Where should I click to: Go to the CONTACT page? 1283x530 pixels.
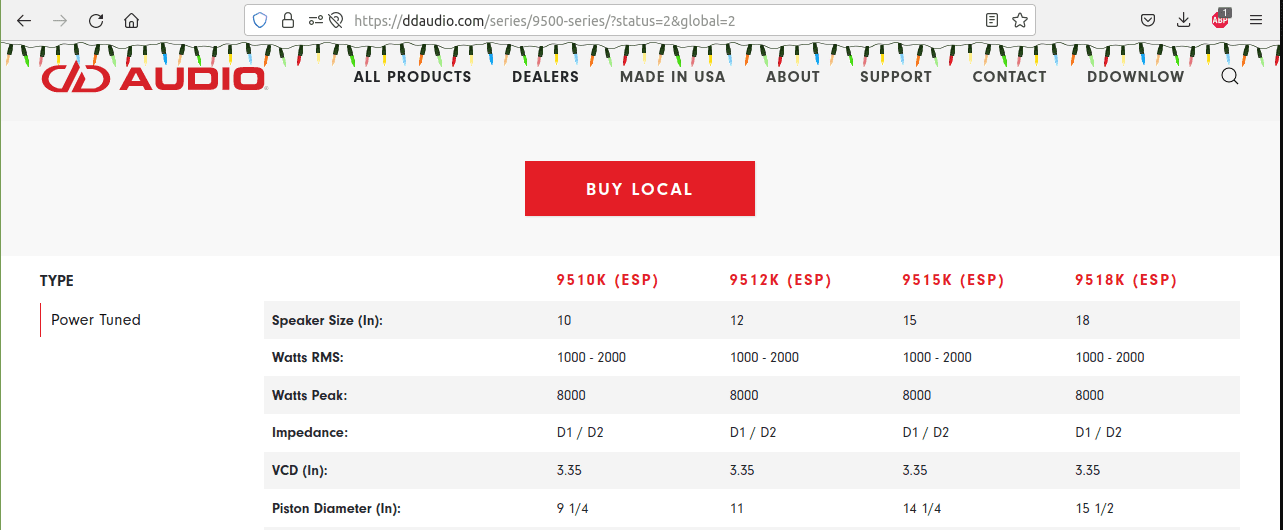(x=1010, y=77)
